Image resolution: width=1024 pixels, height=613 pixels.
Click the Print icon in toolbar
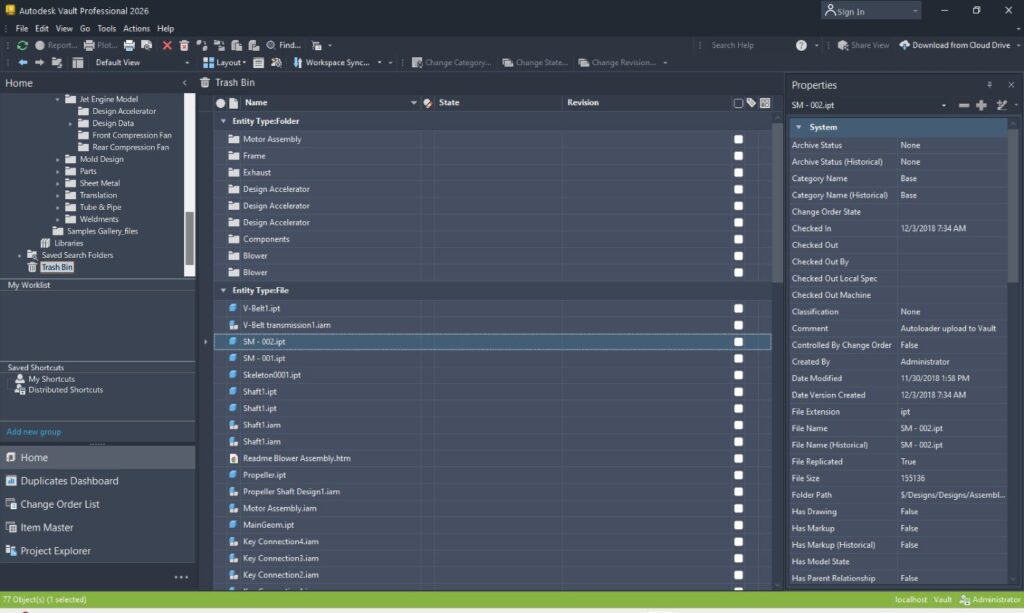[x=130, y=45]
